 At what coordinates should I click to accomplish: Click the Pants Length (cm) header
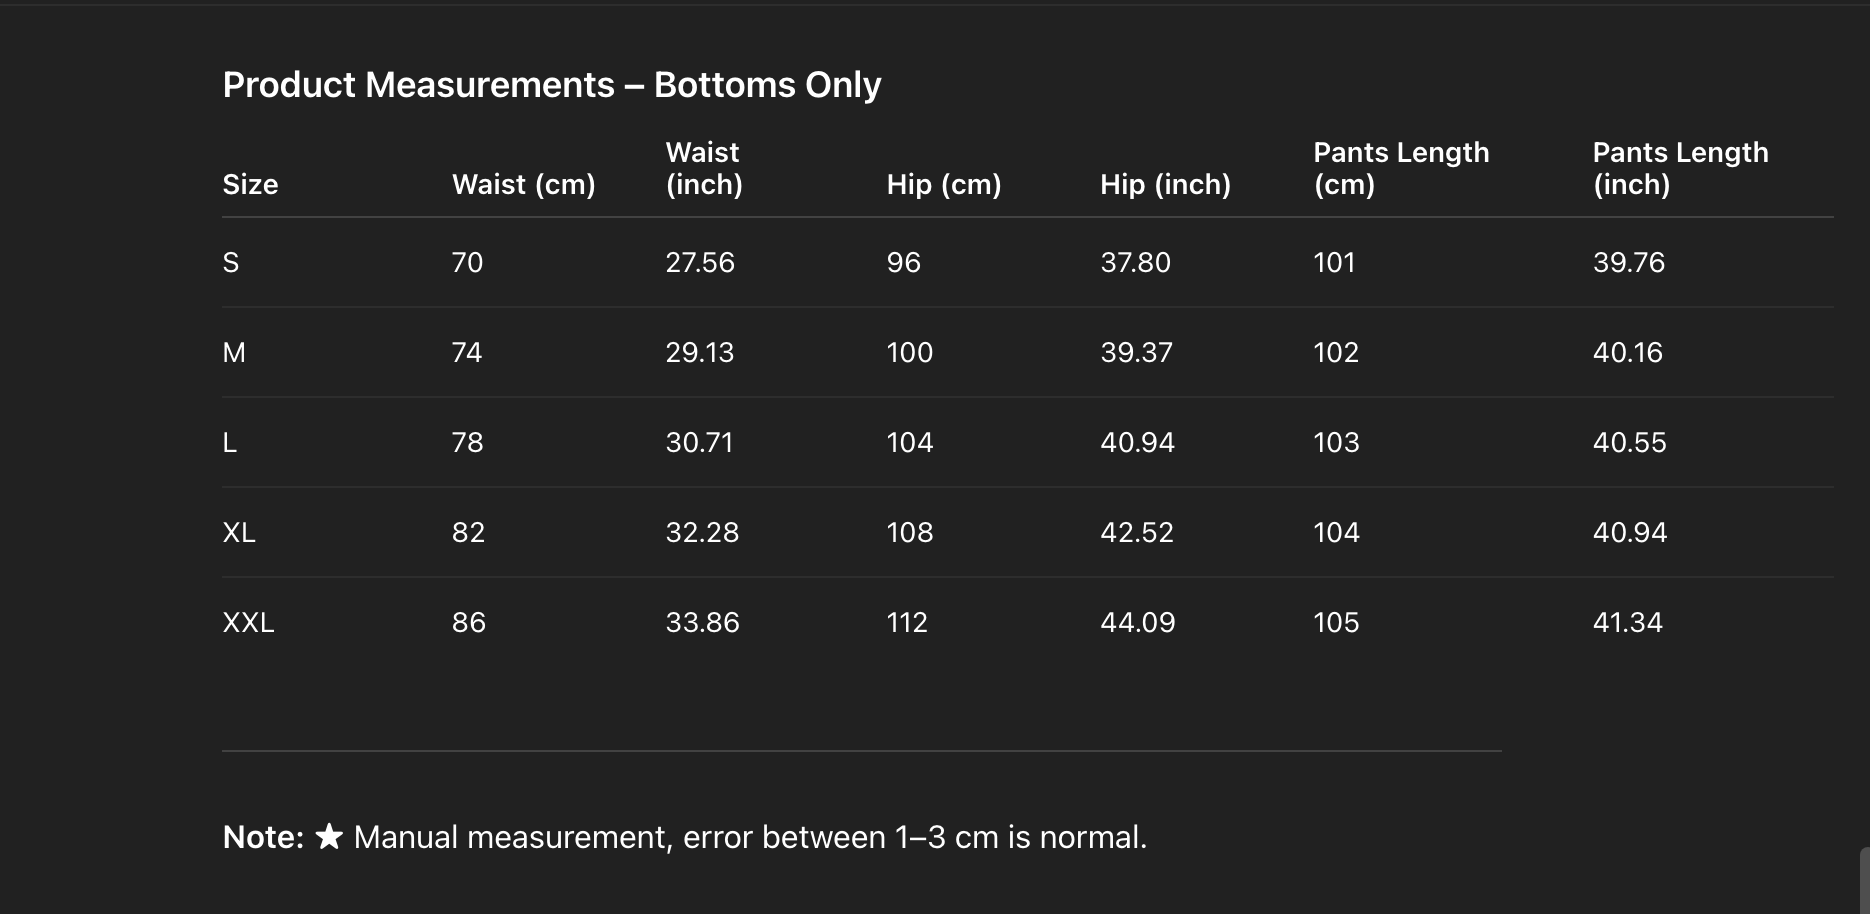(1400, 168)
